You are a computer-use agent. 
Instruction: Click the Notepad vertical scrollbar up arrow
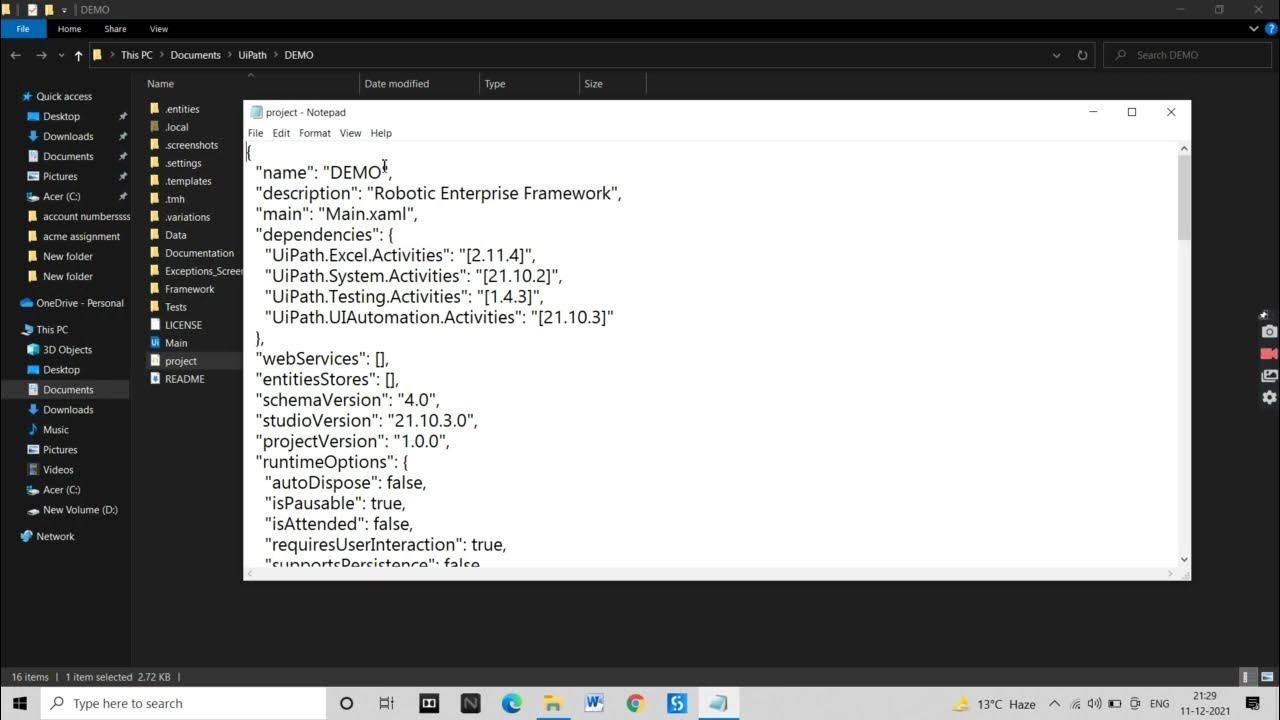[x=1184, y=149]
